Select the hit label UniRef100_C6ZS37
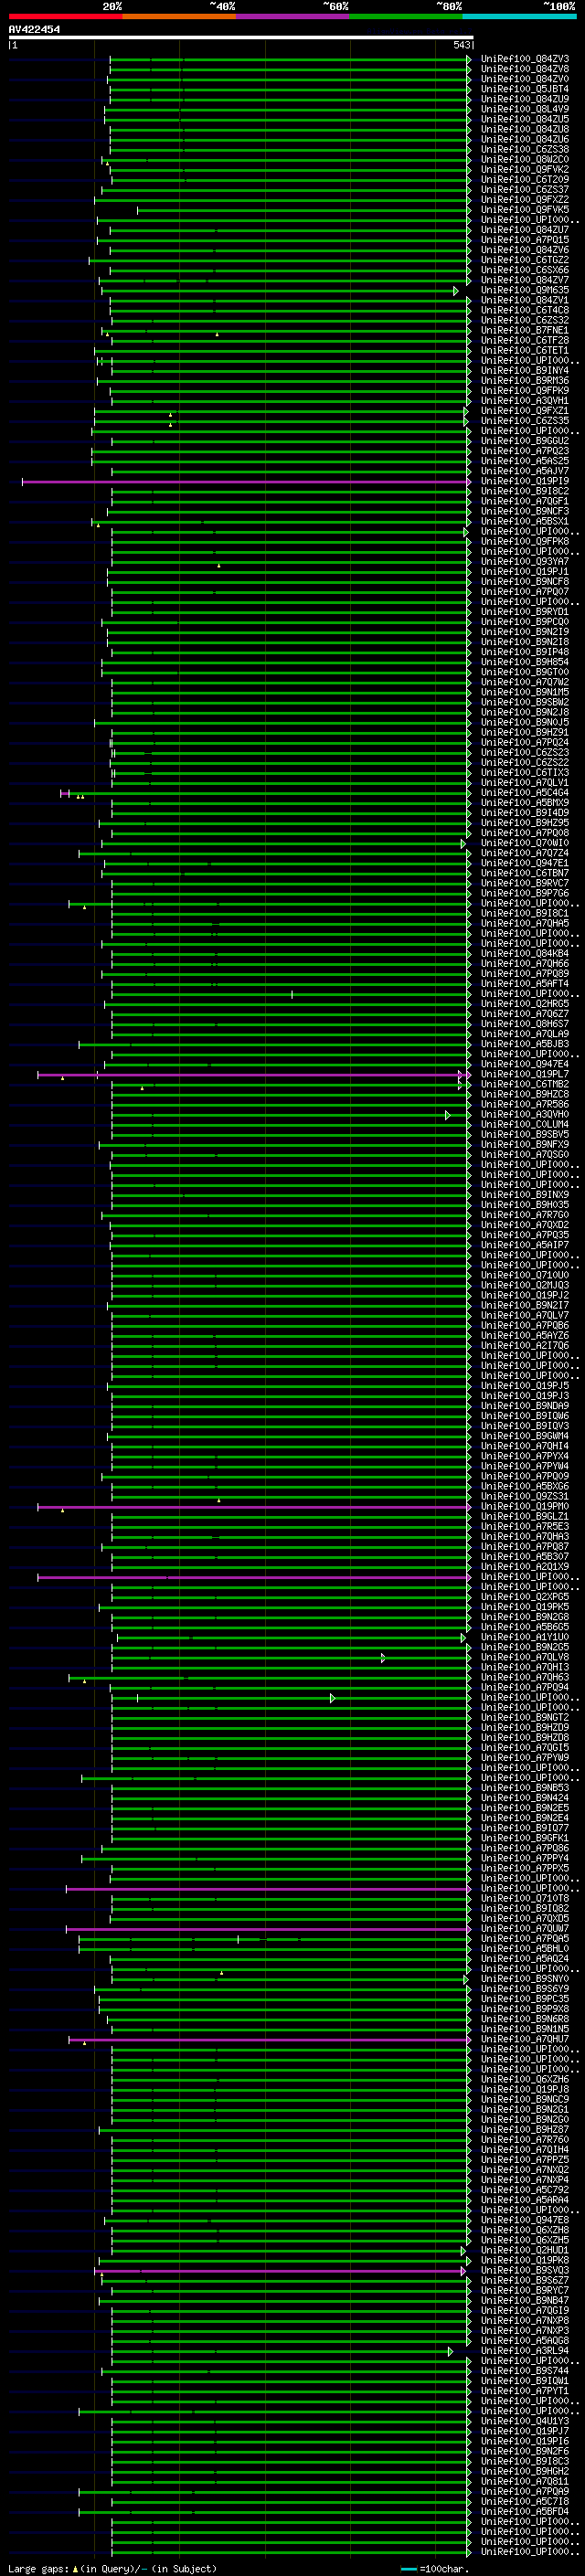This screenshot has height=2576, width=585. tap(525, 190)
